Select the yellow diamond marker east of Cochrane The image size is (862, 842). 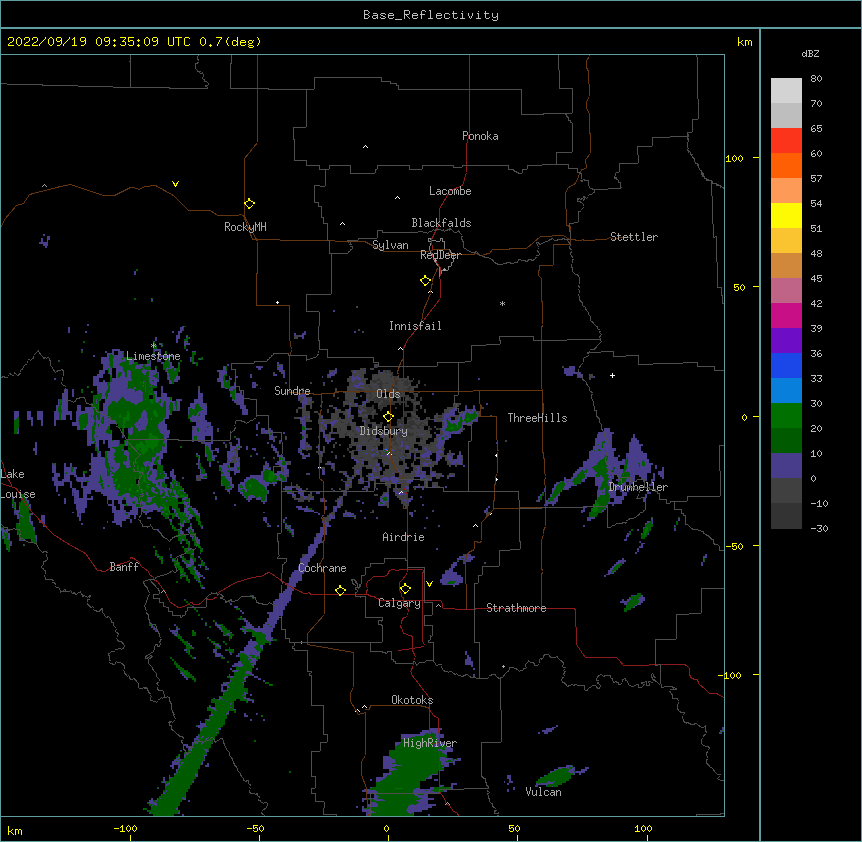pos(340,590)
